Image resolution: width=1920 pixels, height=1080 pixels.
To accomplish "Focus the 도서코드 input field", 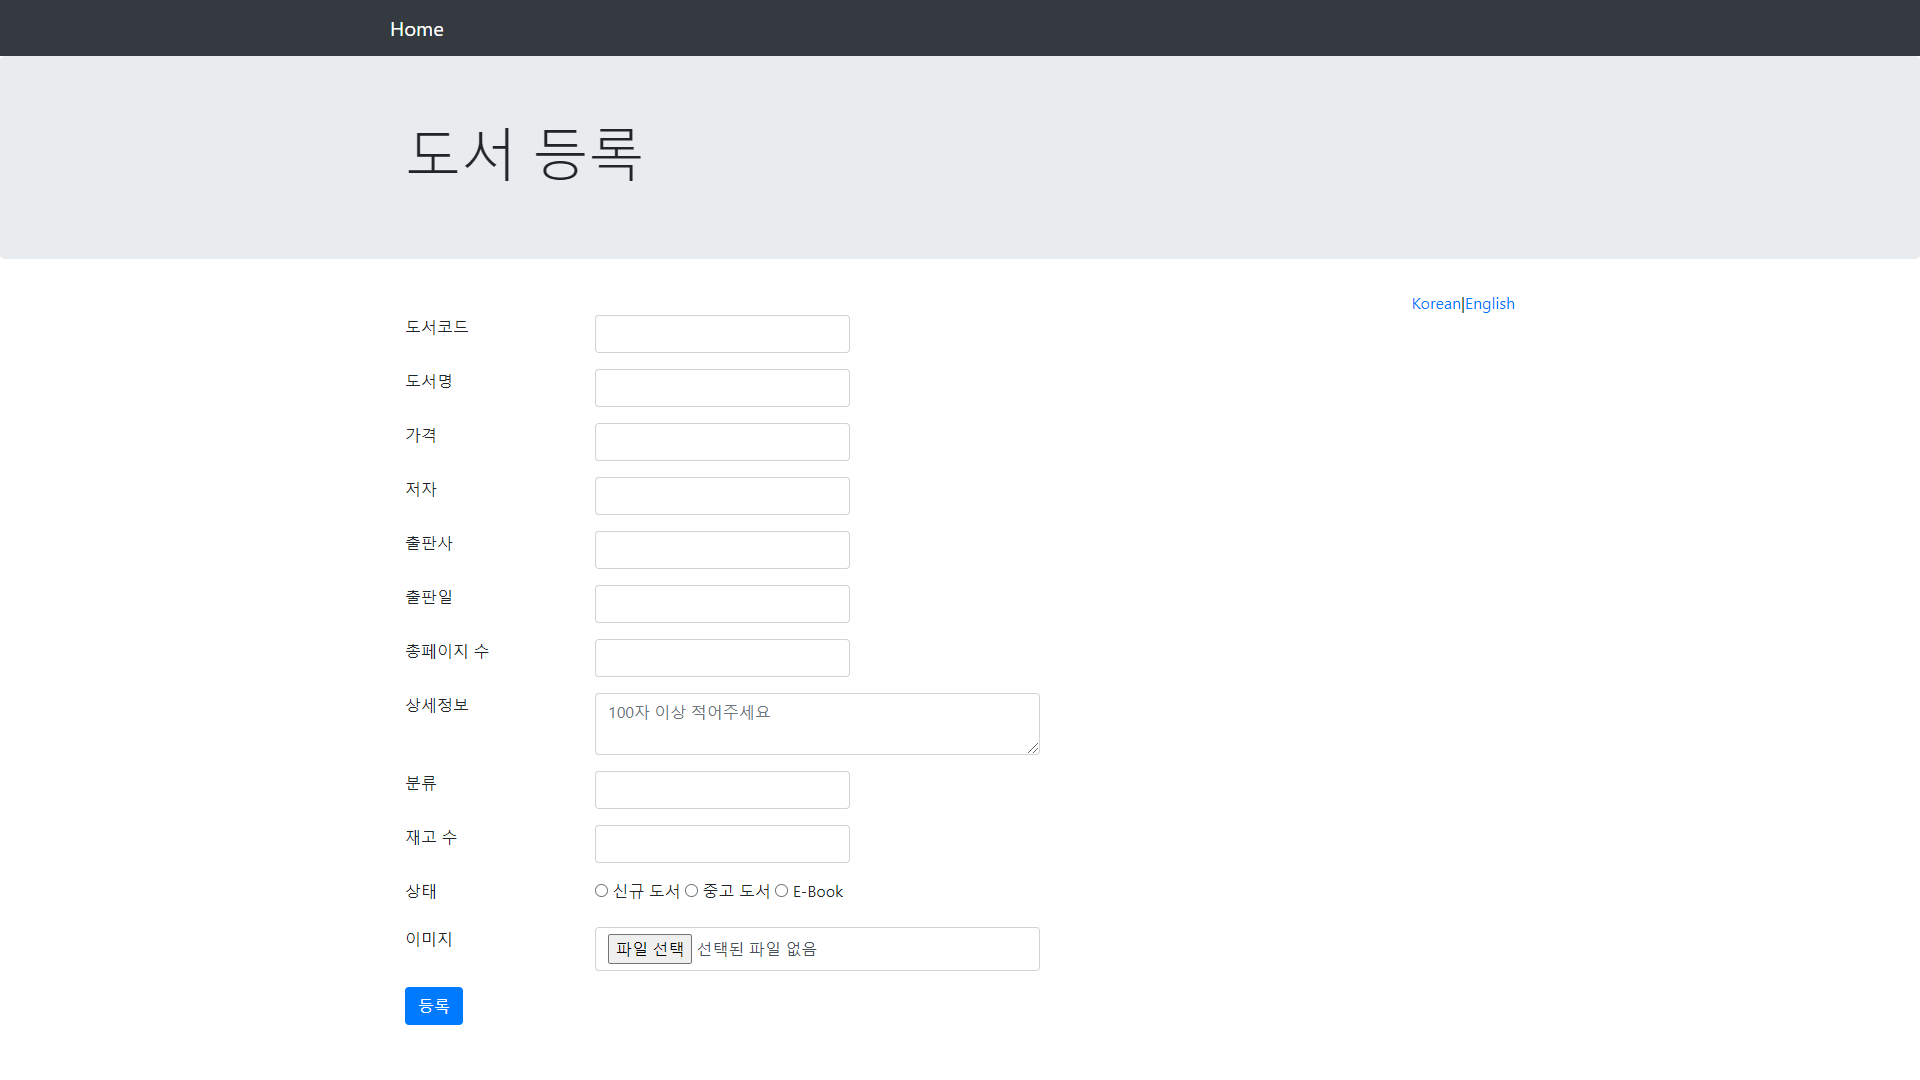I will click(x=722, y=334).
